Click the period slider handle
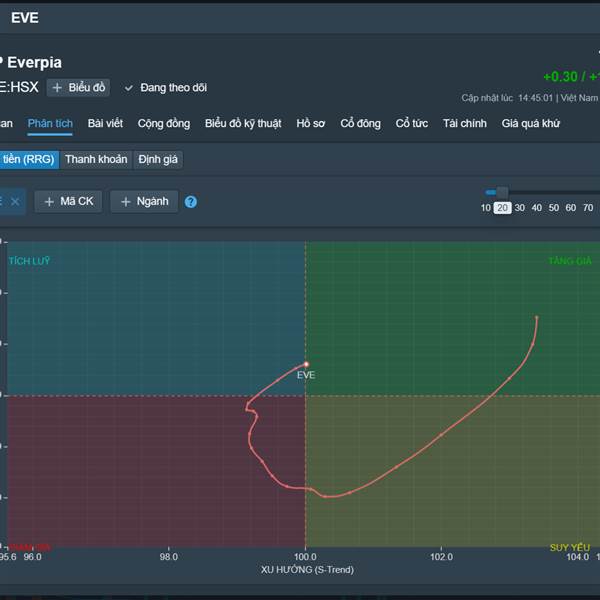 tap(502, 192)
